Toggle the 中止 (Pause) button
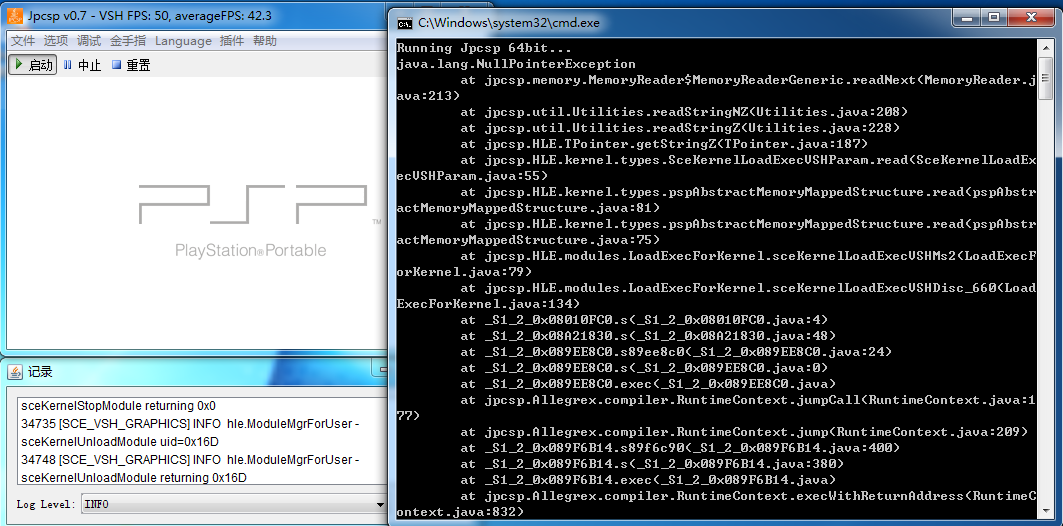This screenshot has height=526, width=1063. pyautogui.click(x=82, y=65)
